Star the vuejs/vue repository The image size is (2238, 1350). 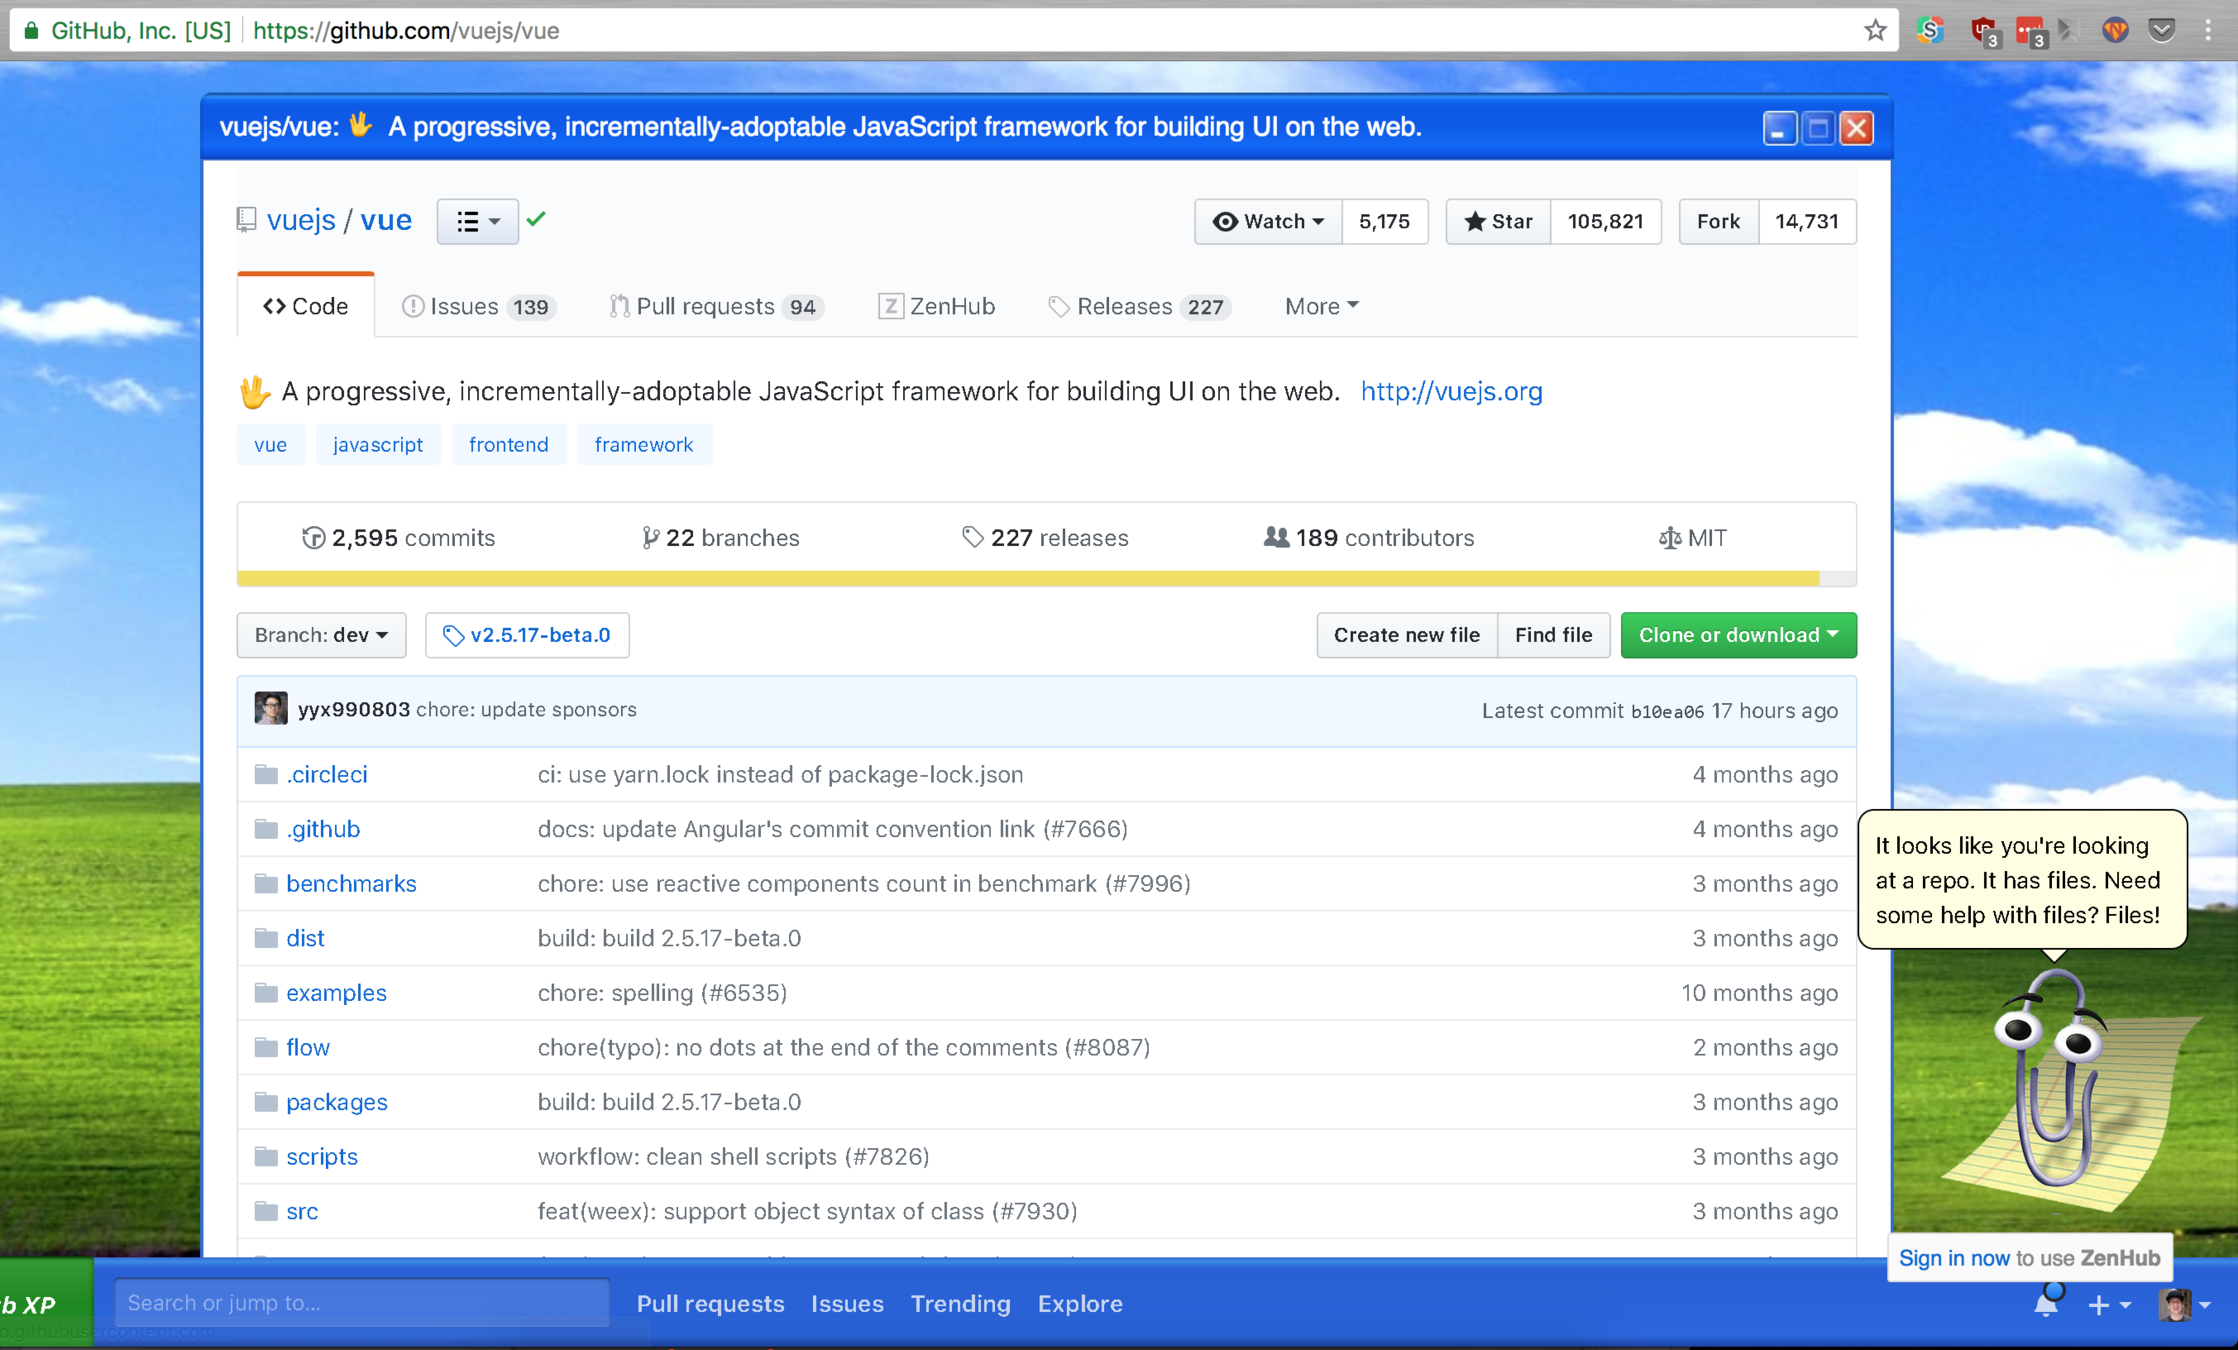(1498, 221)
